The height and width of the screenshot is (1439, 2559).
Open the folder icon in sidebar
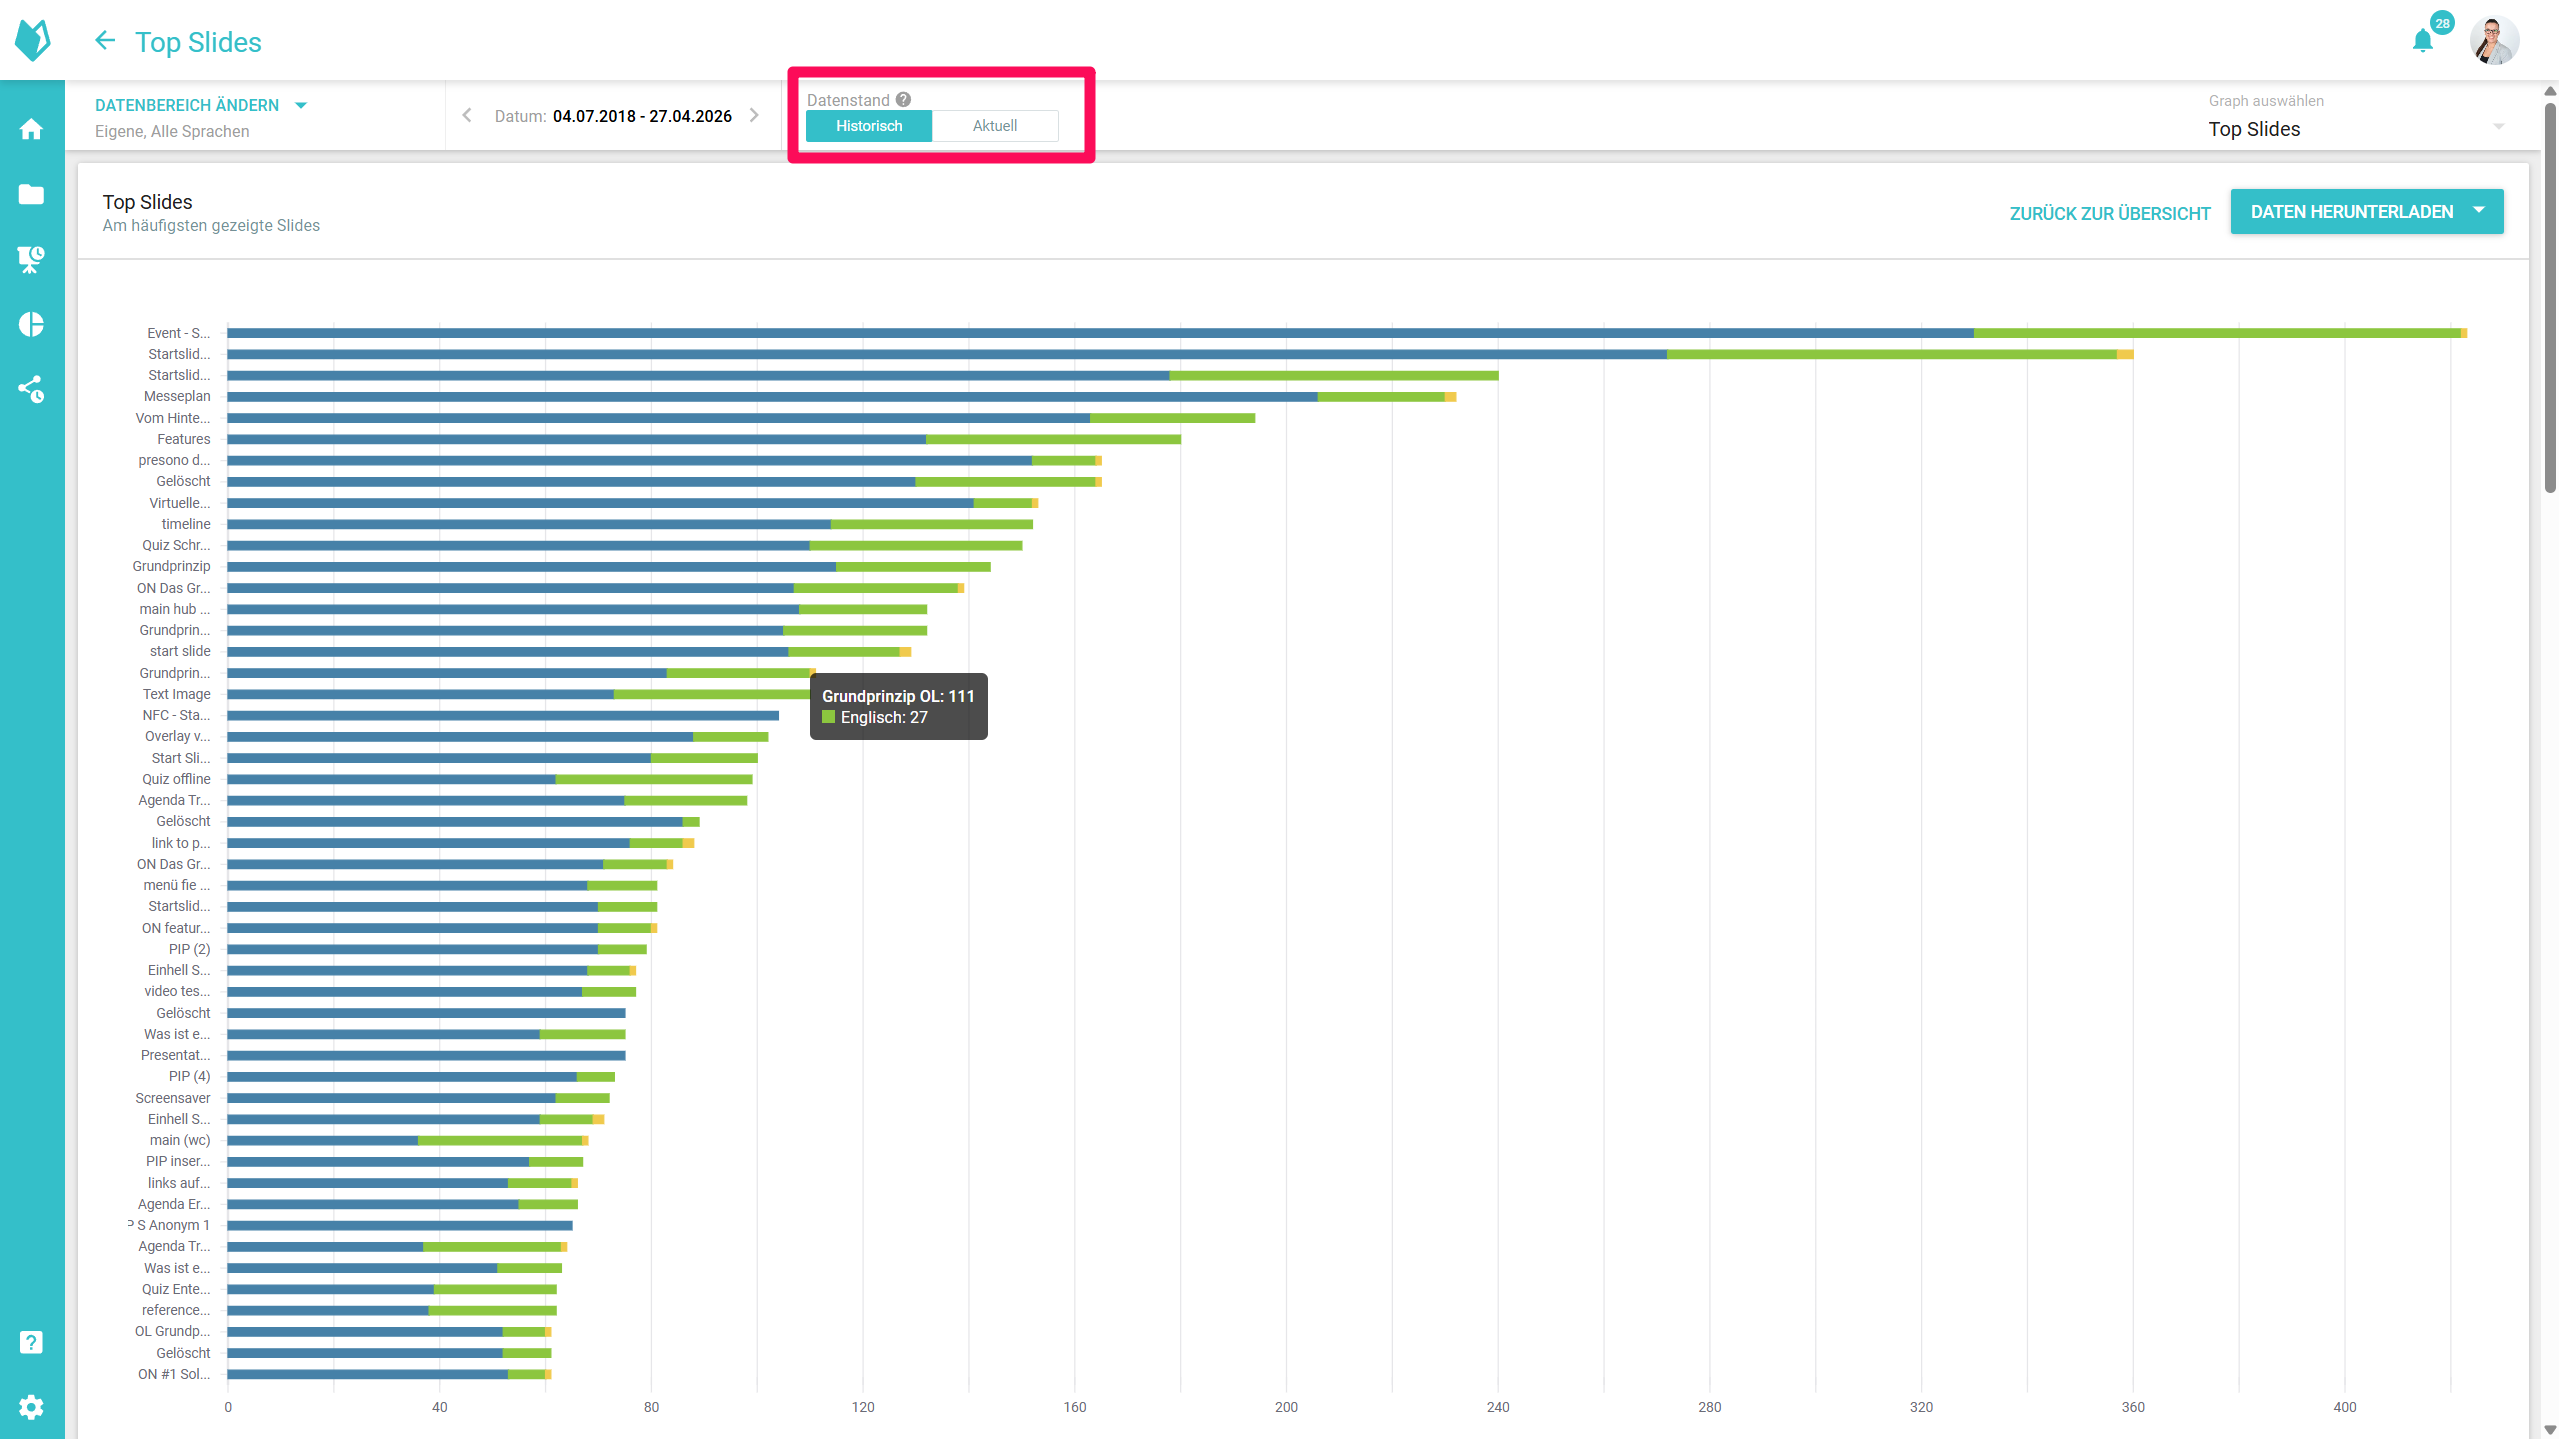(31, 194)
